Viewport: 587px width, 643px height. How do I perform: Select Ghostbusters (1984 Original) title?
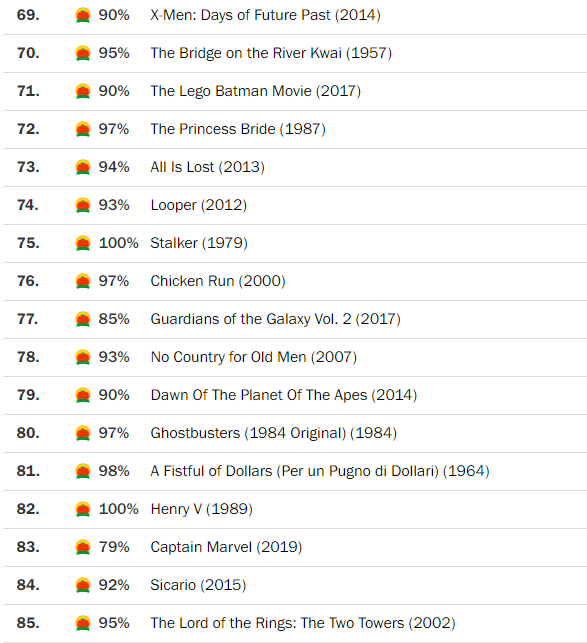[x=274, y=433]
